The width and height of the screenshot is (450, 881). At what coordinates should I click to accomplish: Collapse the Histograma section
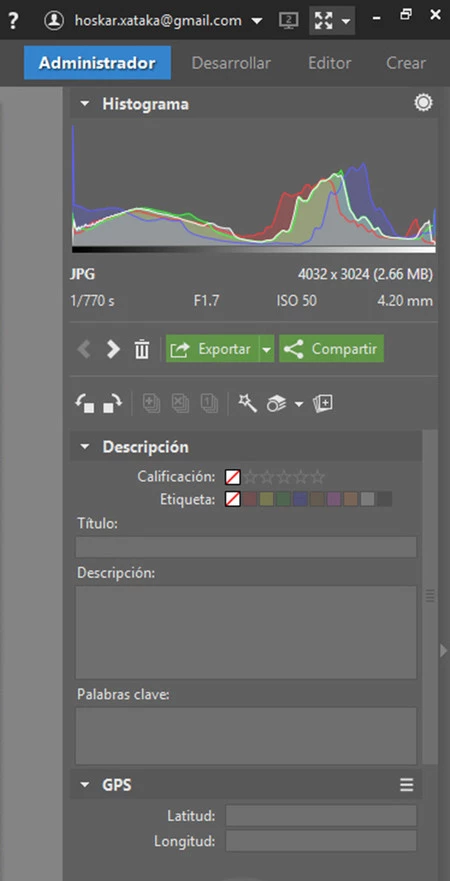point(84,105)
